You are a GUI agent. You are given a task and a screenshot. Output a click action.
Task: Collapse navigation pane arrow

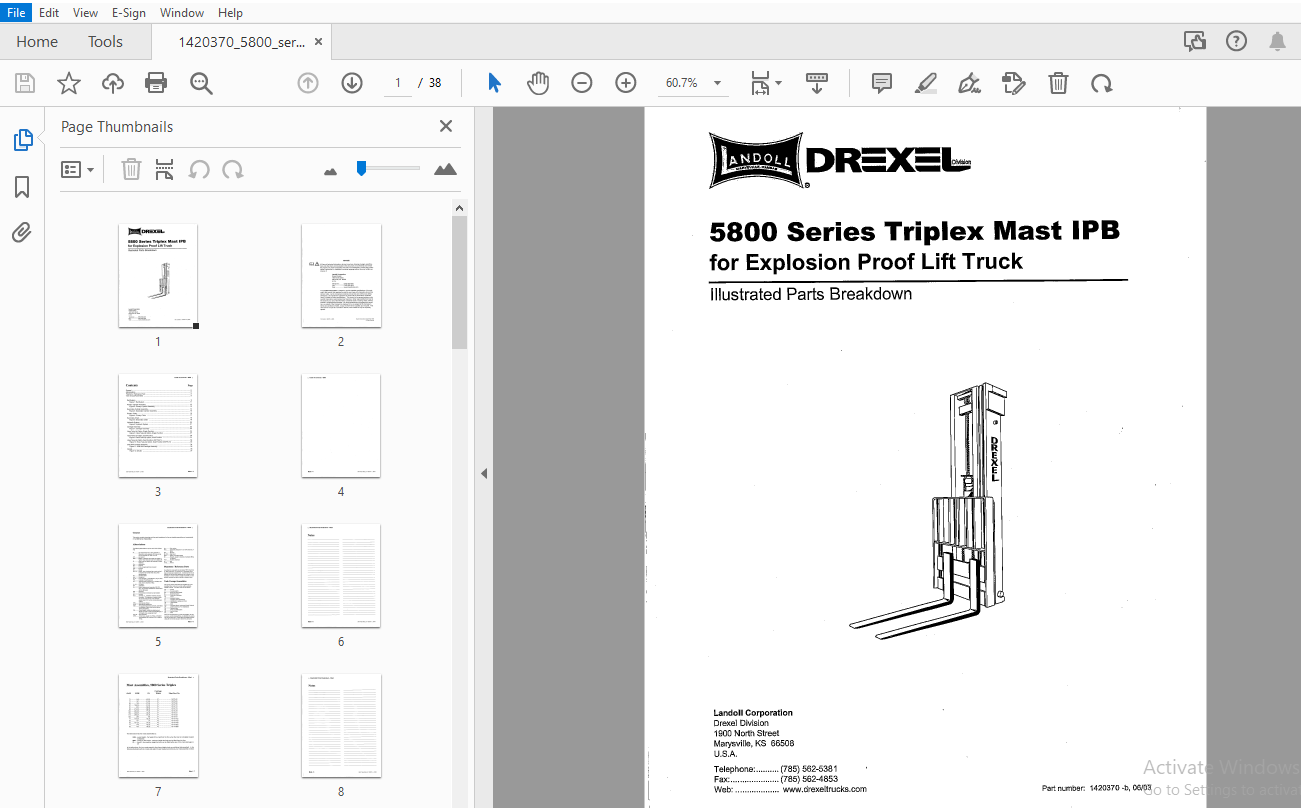484,473
